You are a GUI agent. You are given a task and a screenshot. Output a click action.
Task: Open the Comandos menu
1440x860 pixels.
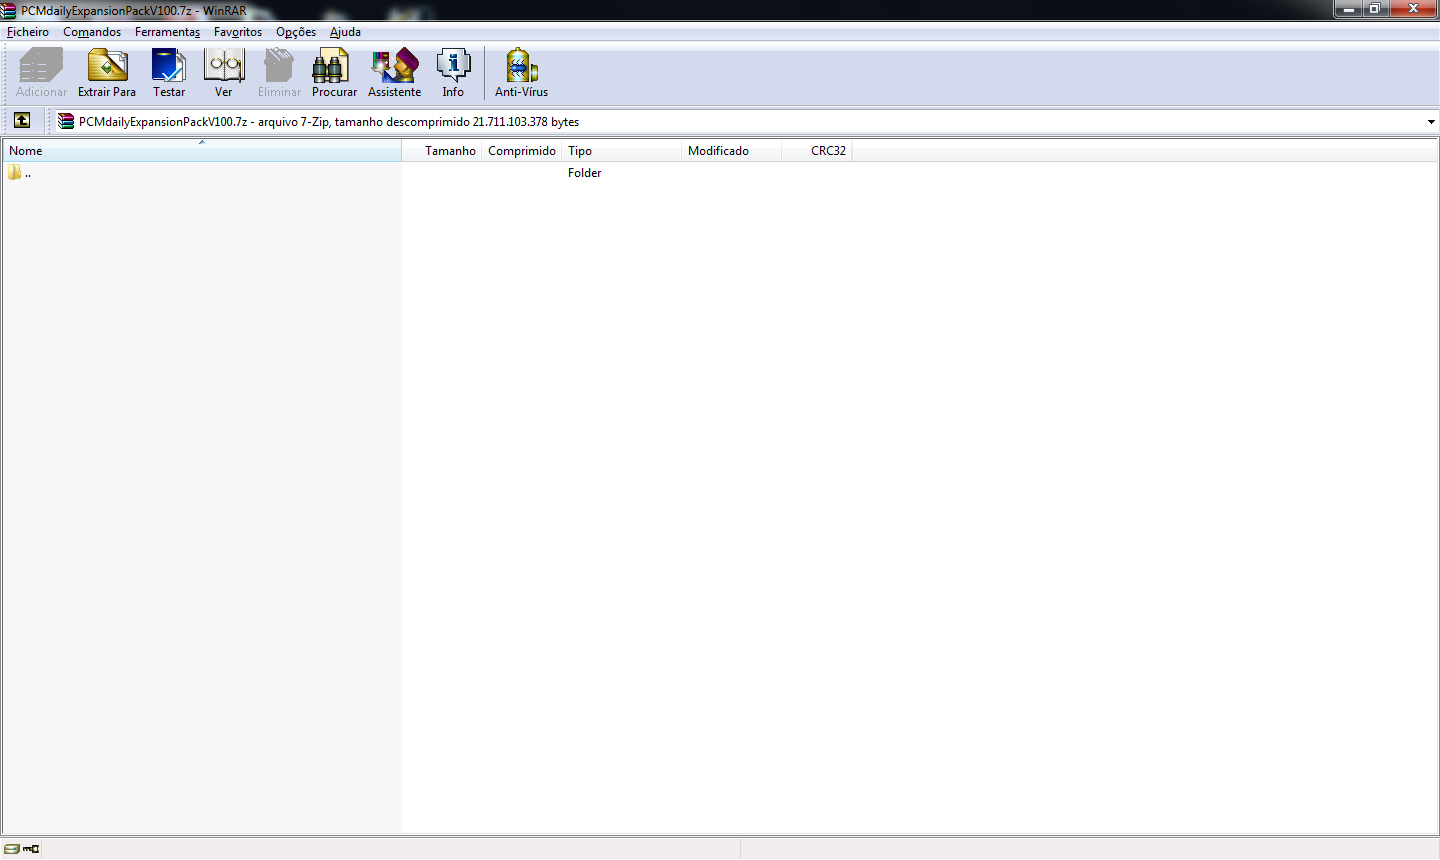(92, 32)
